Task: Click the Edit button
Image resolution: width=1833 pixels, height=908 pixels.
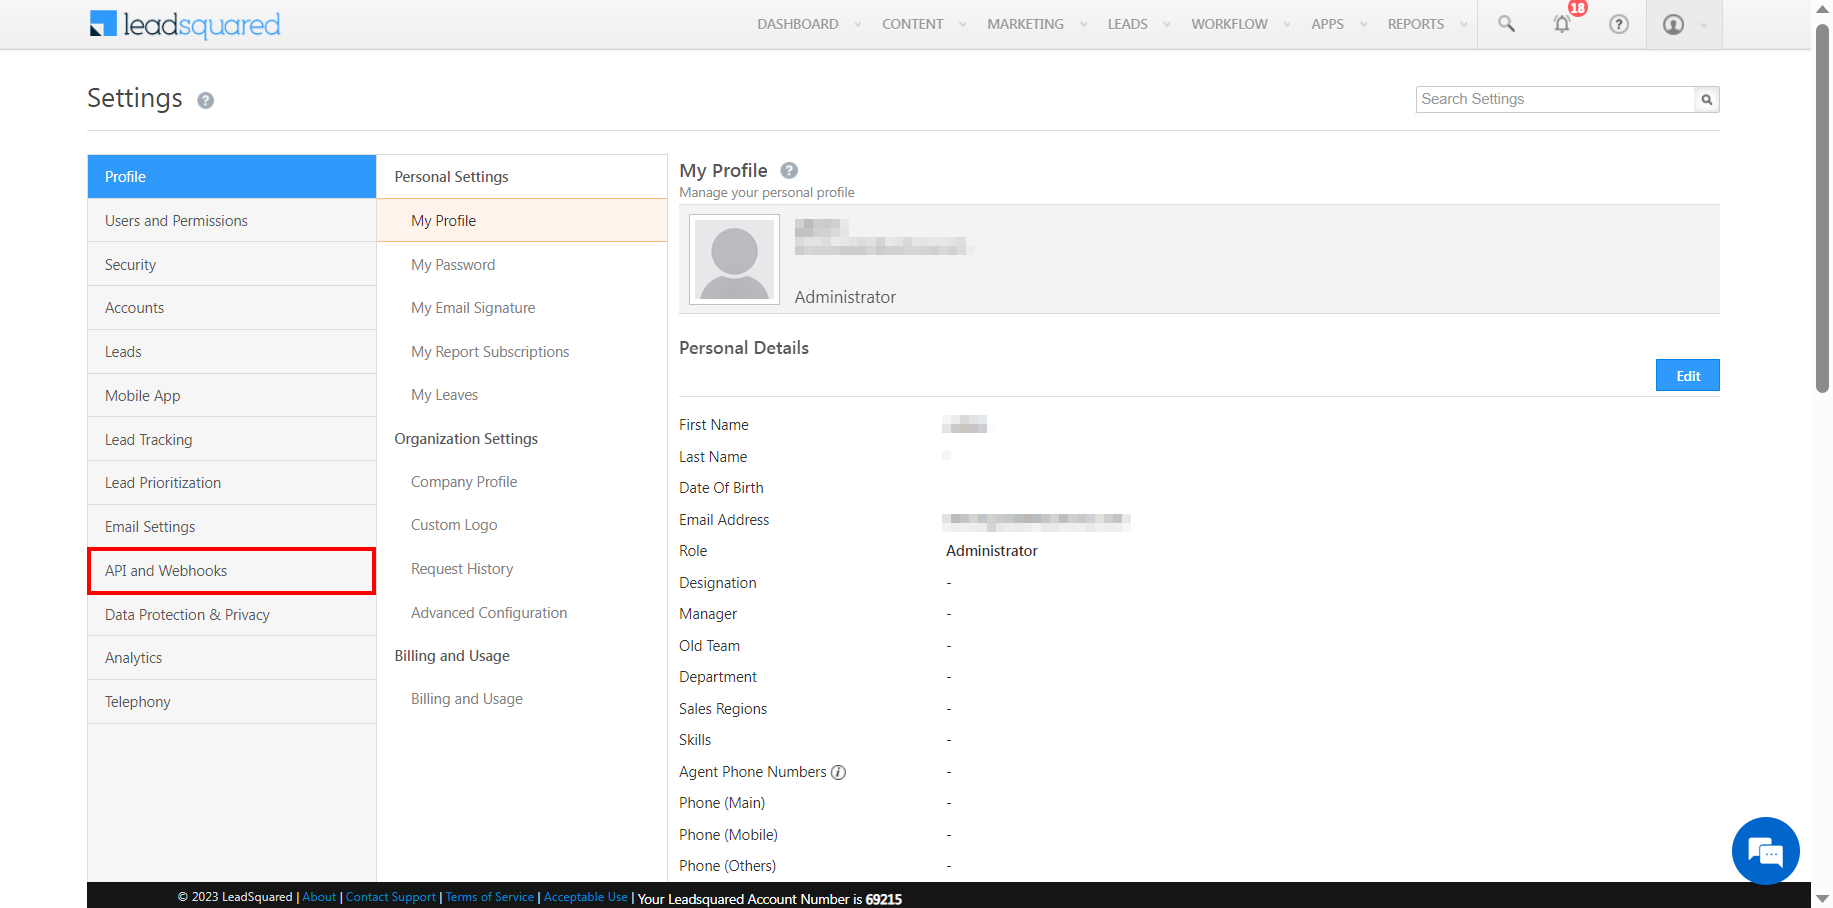Action: [1688, 375]
